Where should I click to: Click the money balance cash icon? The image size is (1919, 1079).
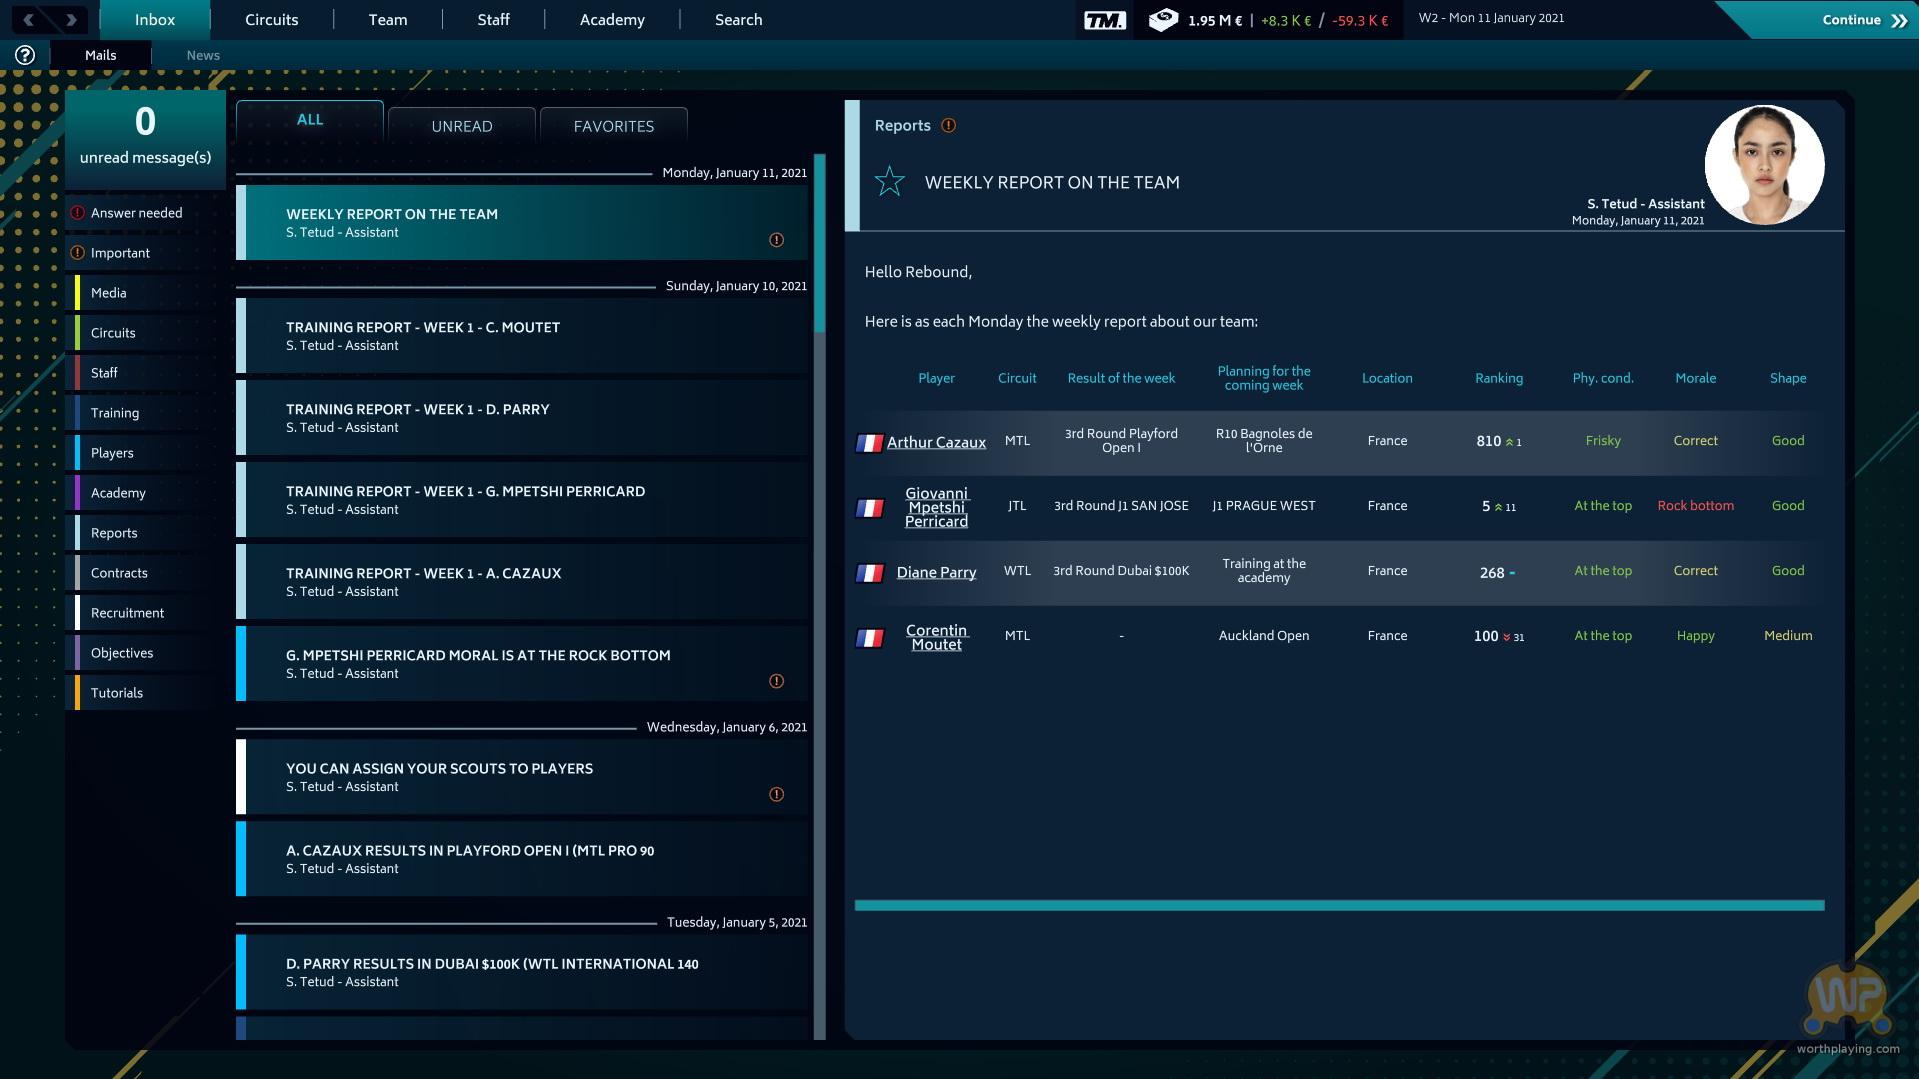tap(1163, 20)
